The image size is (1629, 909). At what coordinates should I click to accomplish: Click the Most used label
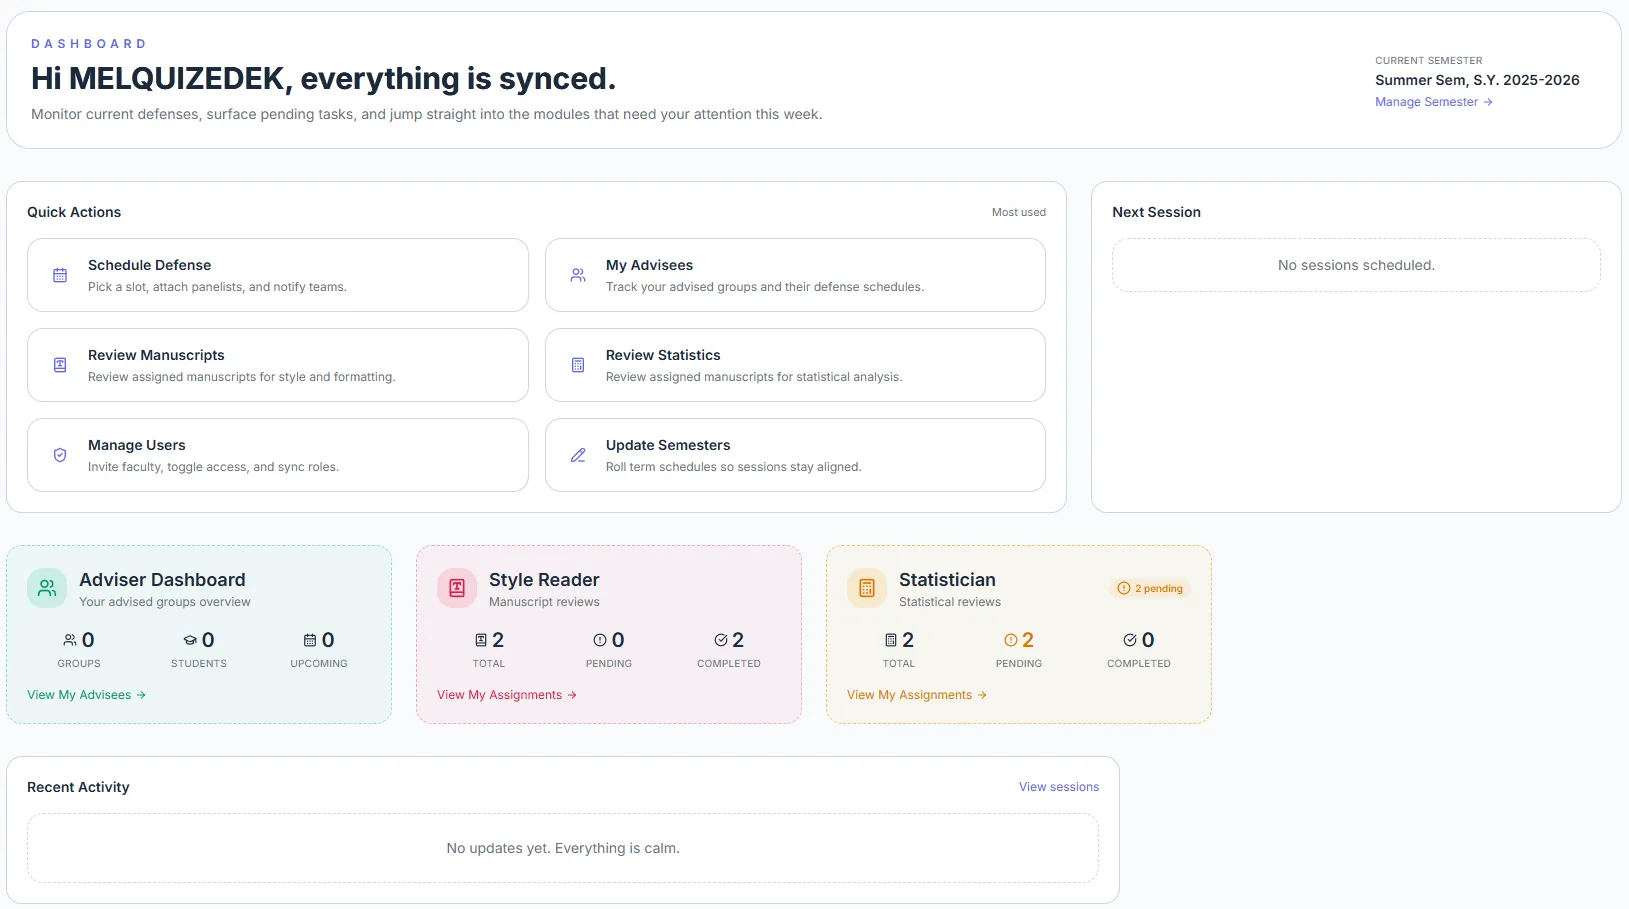point(1019,212)
